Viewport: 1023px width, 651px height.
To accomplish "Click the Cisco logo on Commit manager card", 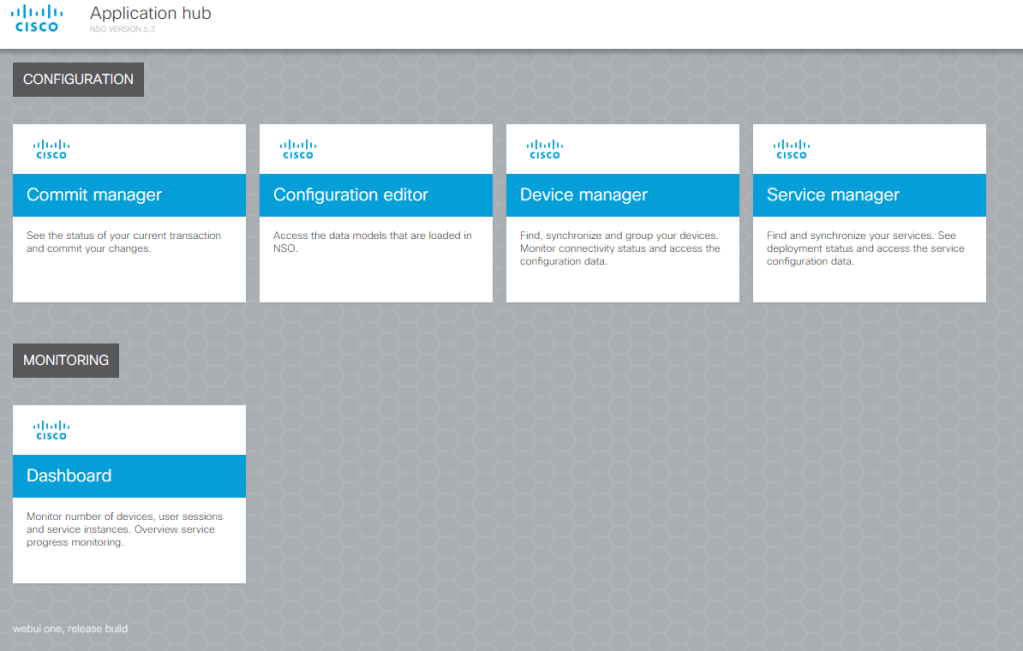I will (51, 149).
